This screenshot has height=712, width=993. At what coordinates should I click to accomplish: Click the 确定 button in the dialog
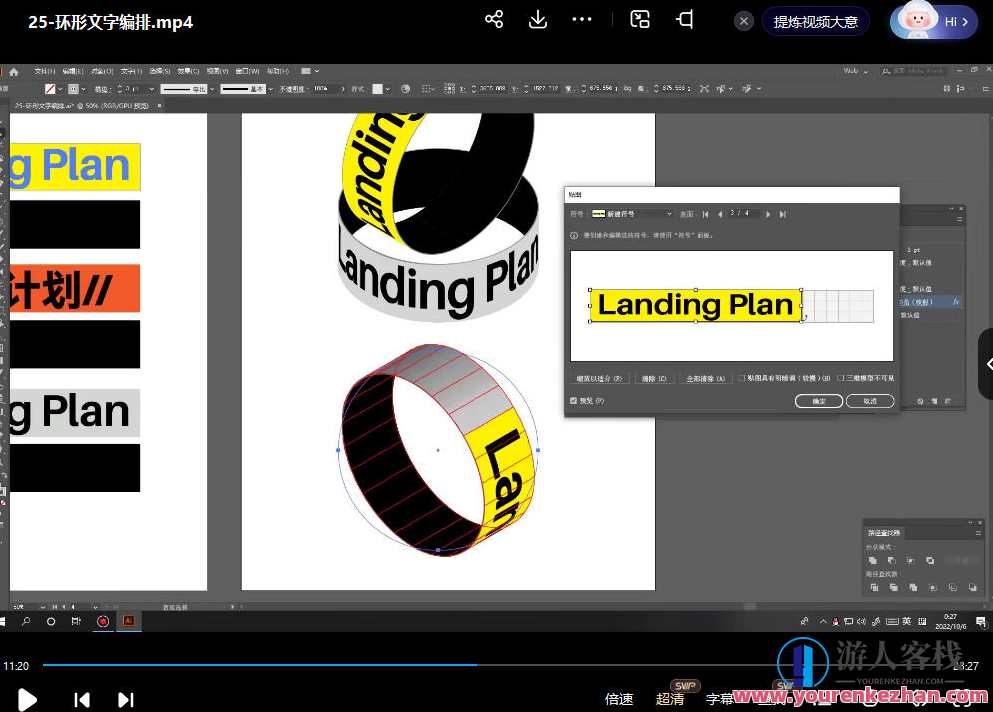(x=818, y=401)
